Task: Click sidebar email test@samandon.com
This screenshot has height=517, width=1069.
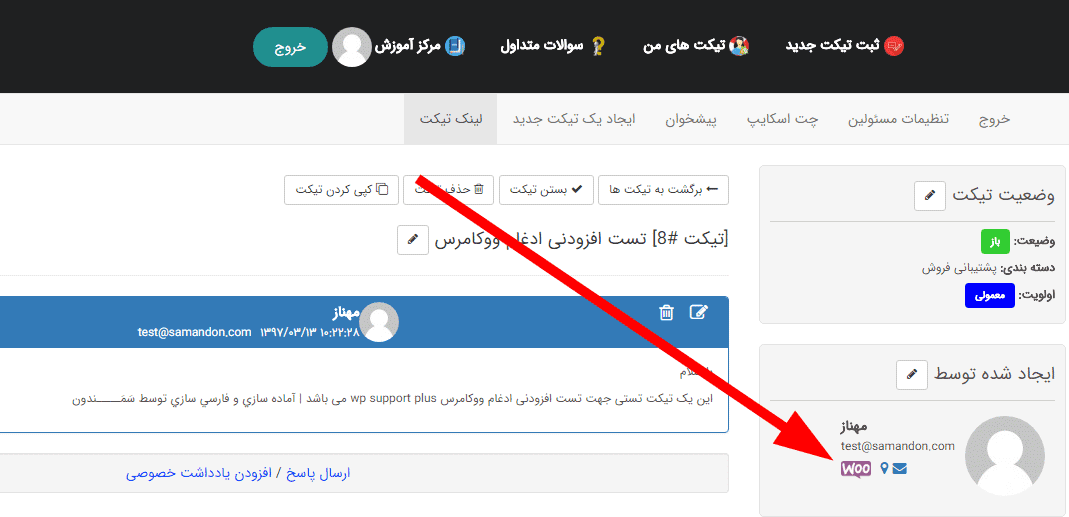Action: click(898, 446)
